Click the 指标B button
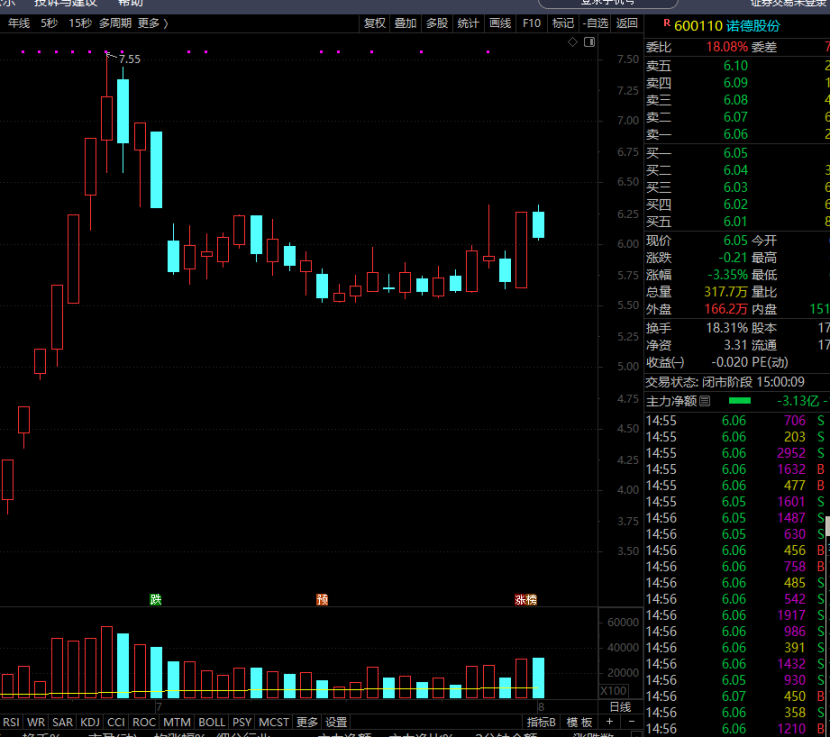 pyautogui.click(x=541, y=722)
